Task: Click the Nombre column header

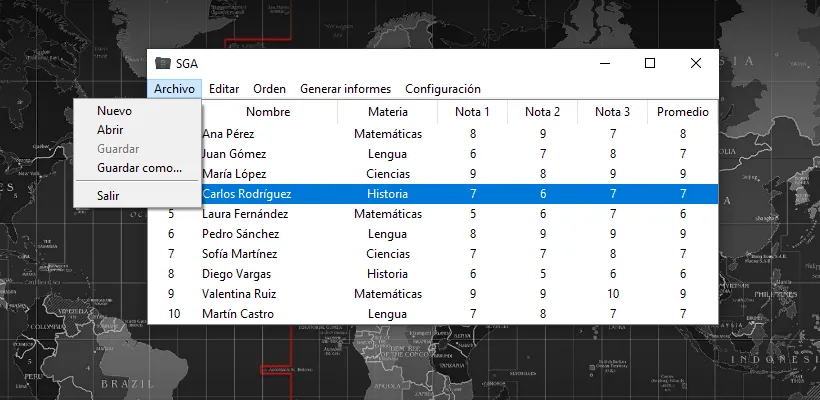Action: point(267,112)
